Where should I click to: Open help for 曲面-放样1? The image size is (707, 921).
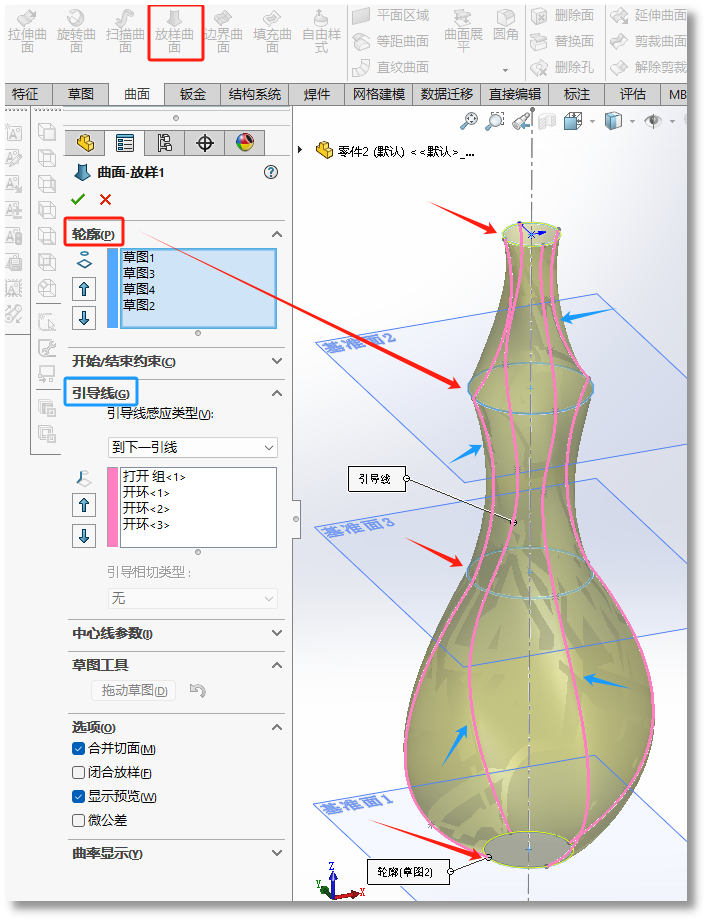[x=271, y=172]
